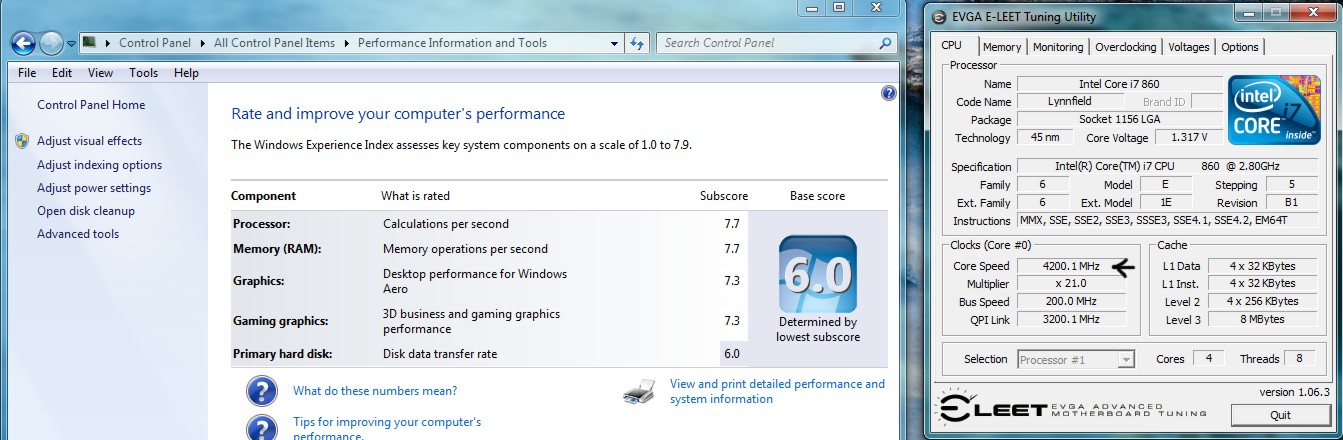Click the Bus Speed 200.0 MHz value

[1072, 302]
